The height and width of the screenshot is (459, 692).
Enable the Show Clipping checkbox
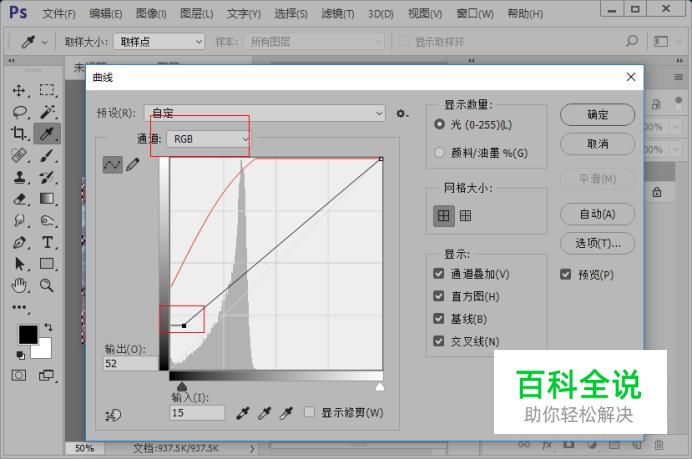309,412
